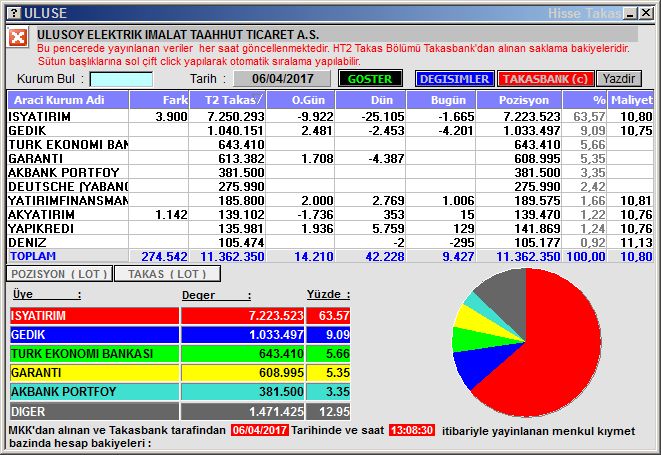Open DEGISIMLER changes view
The width and height of the screenshot is (661, 455).
454,79
